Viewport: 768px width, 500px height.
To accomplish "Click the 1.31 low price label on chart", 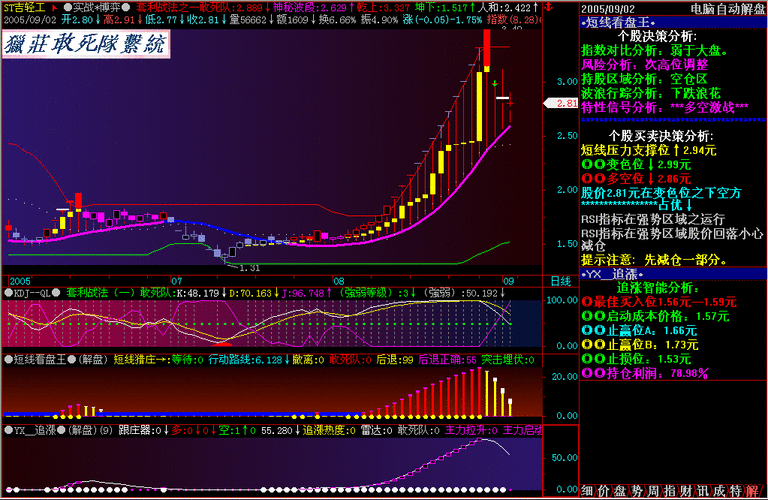I will coord(249,268).
